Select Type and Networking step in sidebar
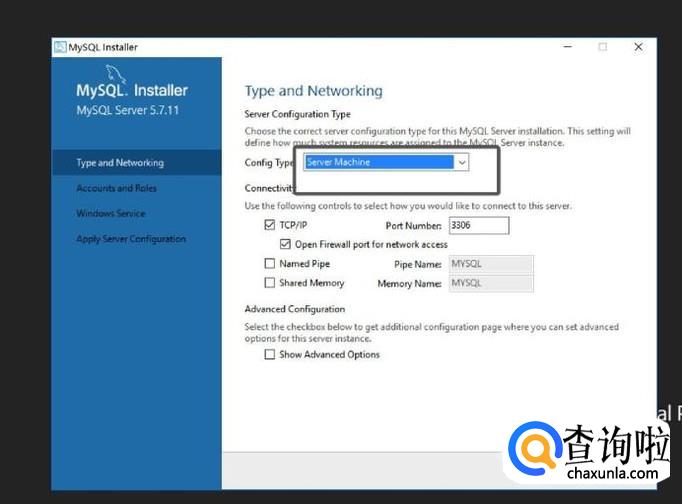This screenshot has width=682, height=504. 137,163
